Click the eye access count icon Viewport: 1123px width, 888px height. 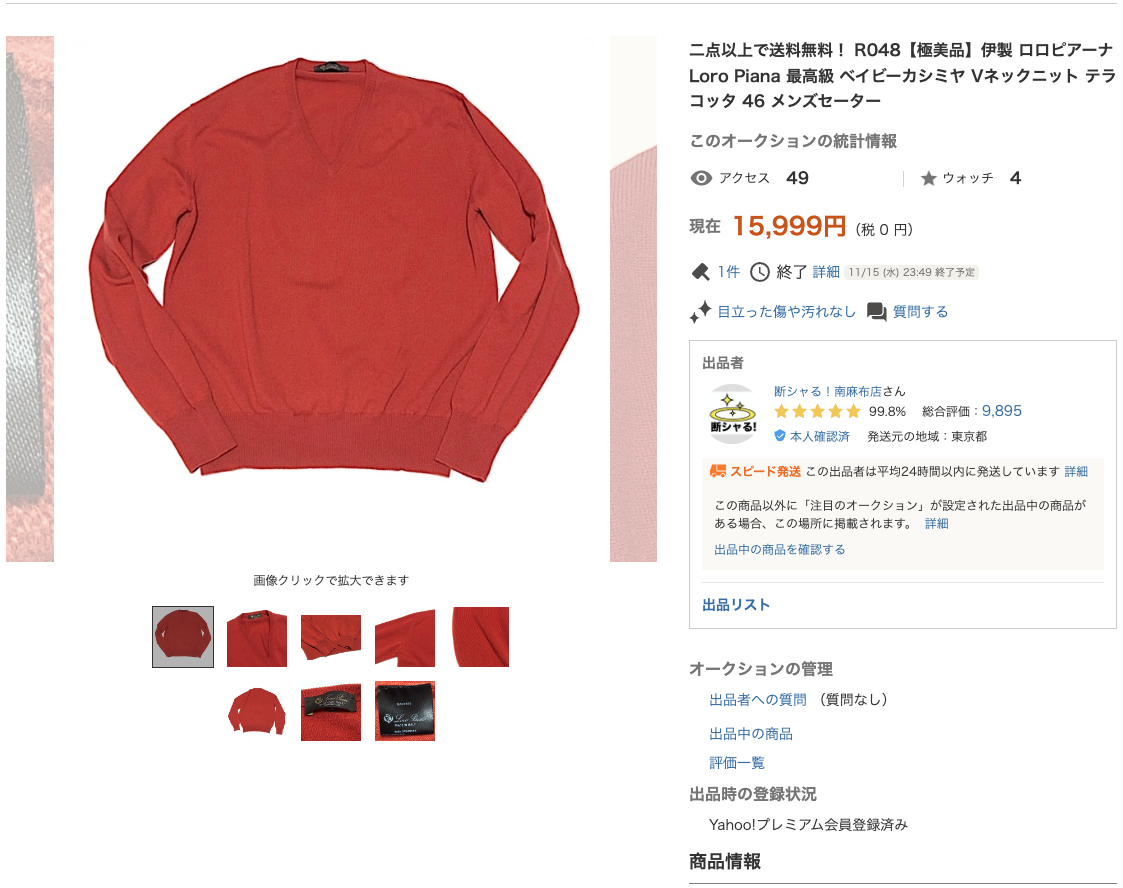tap(700, 178)
